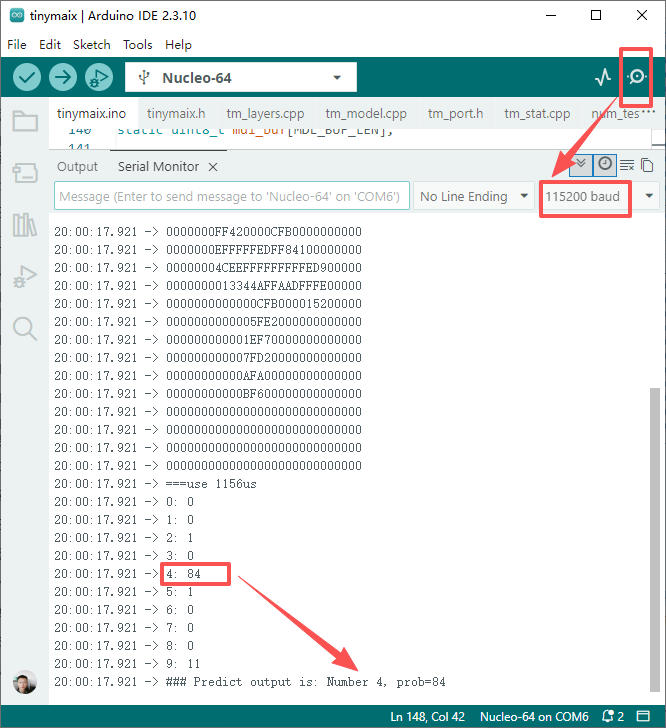Image resolution: width=666 pixels, height=728 pixels.
Task: Open Library Manager books icon
Action: click(25, 225)
